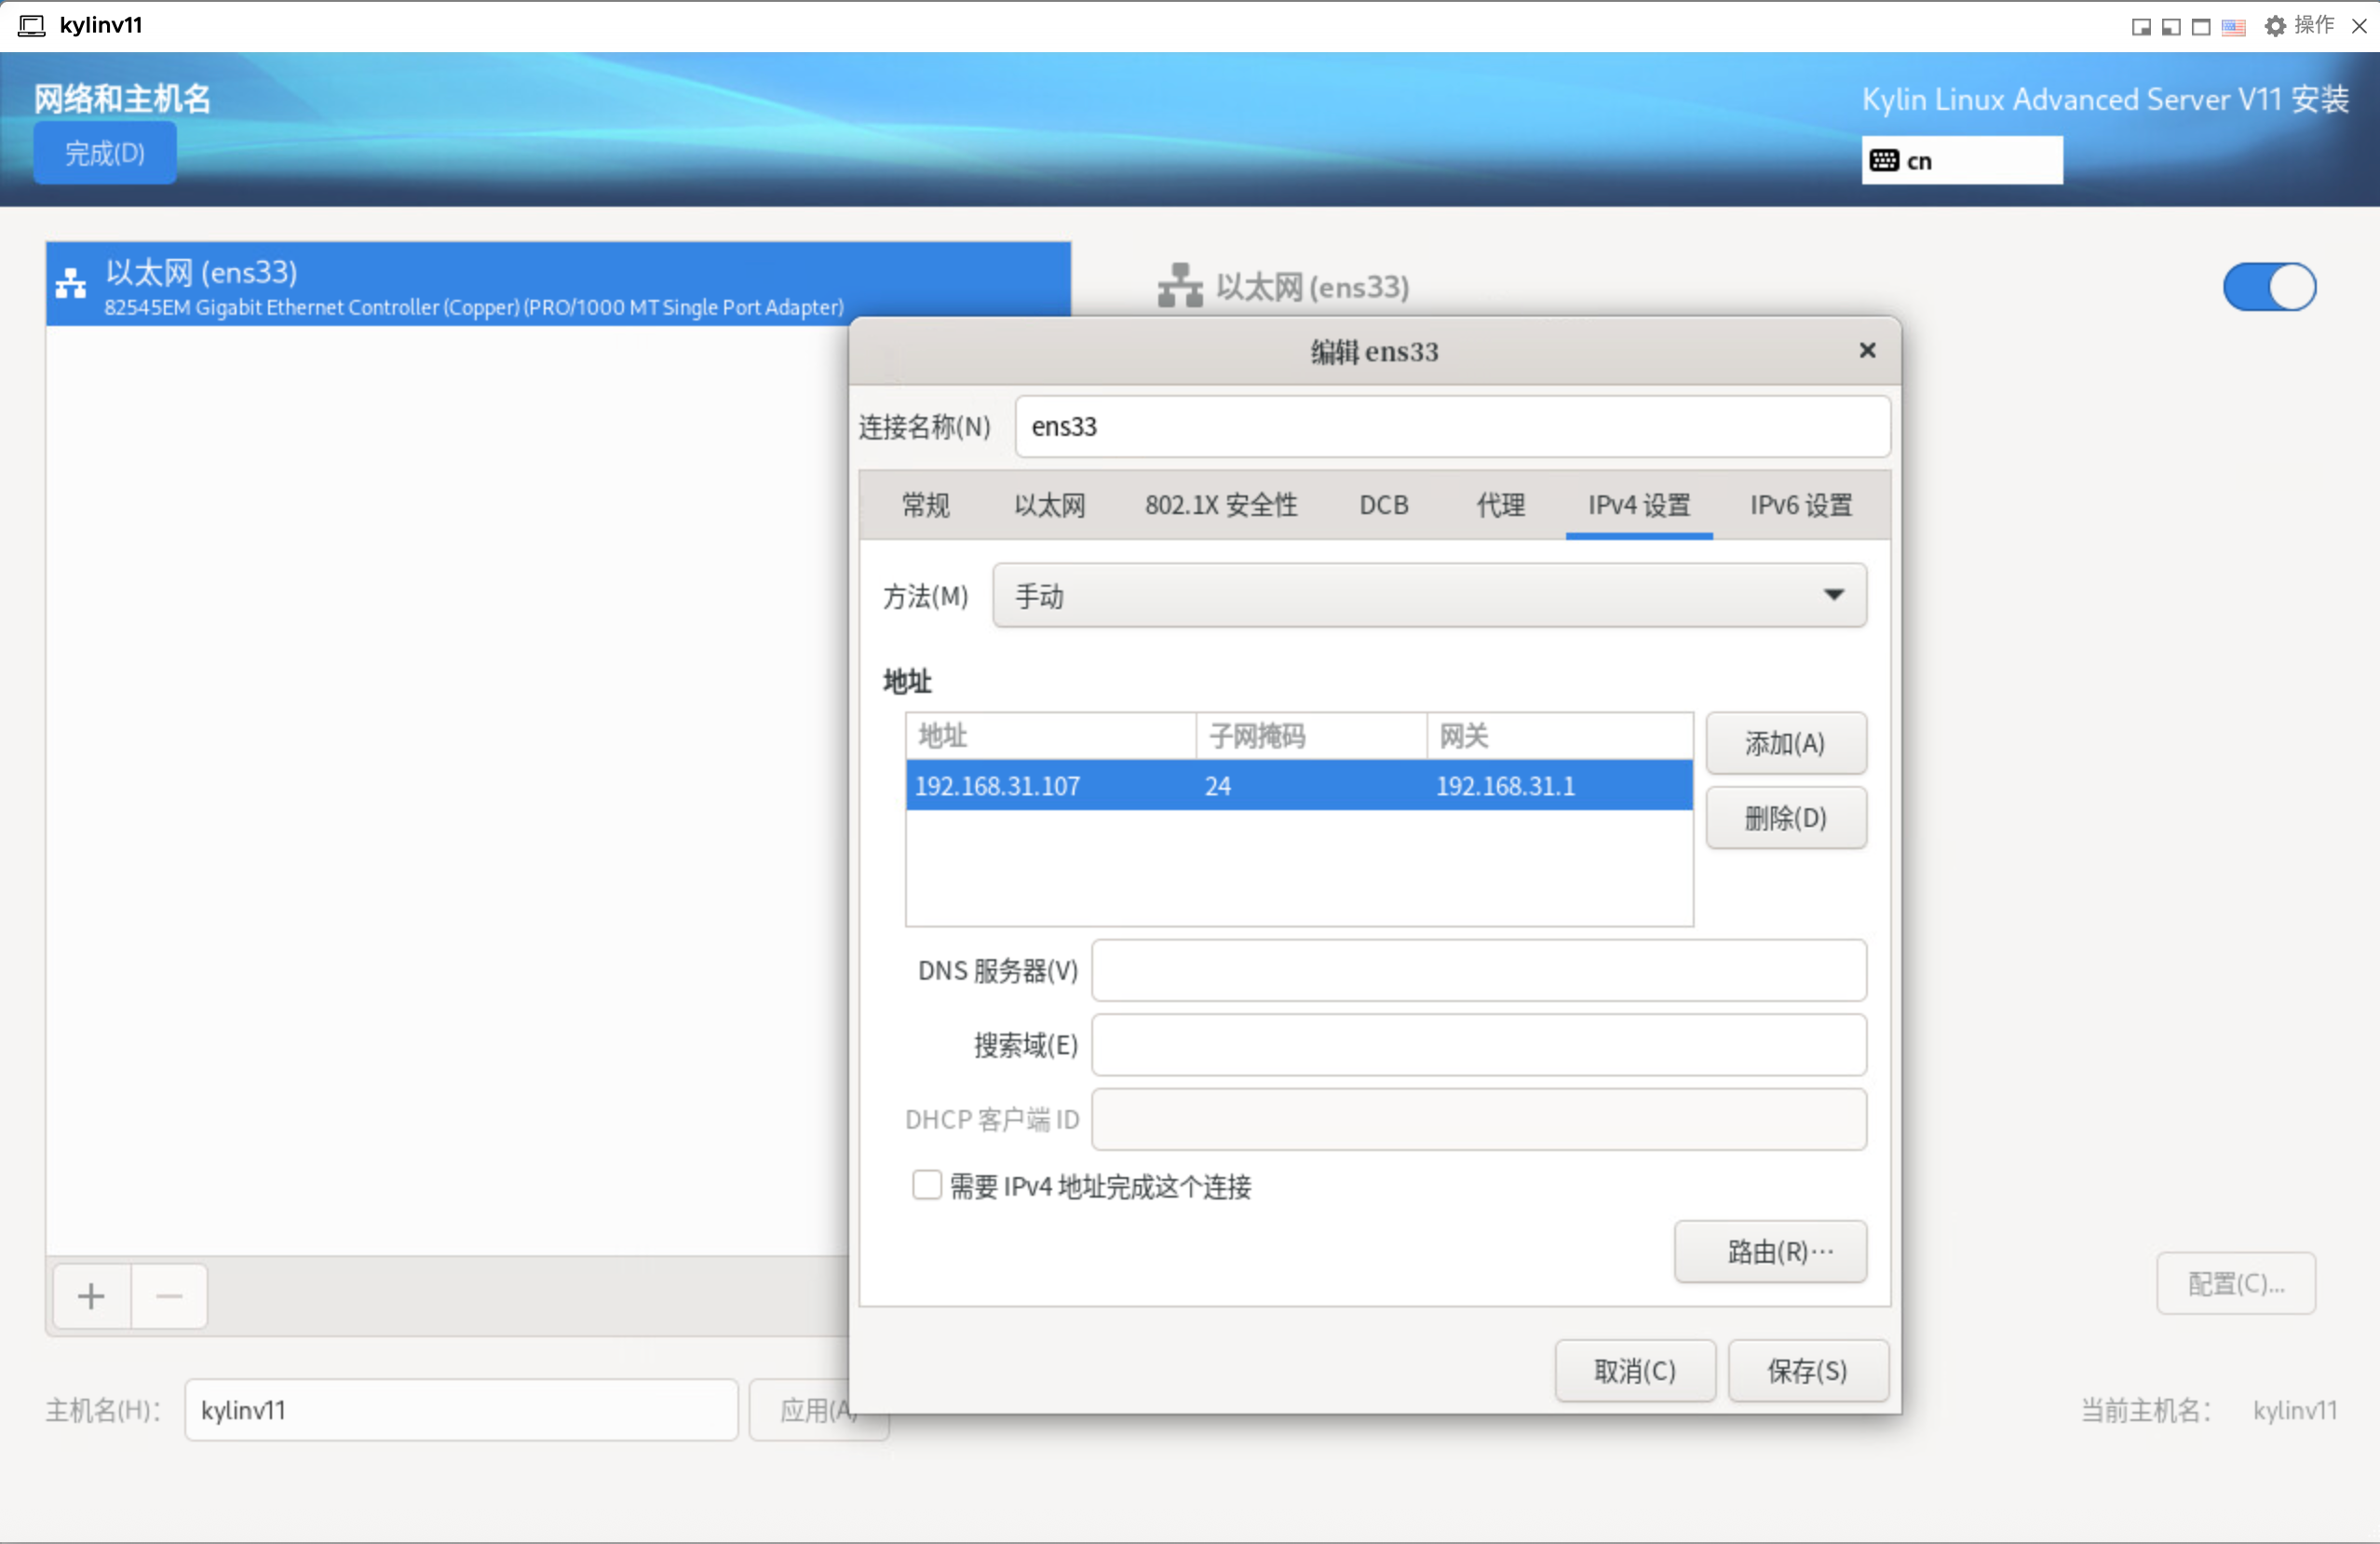Image resolution: width=2380 pixels, height=1544 pixels.
Task: Switch to the IPv6 设置 tab
Action: 1800,505
